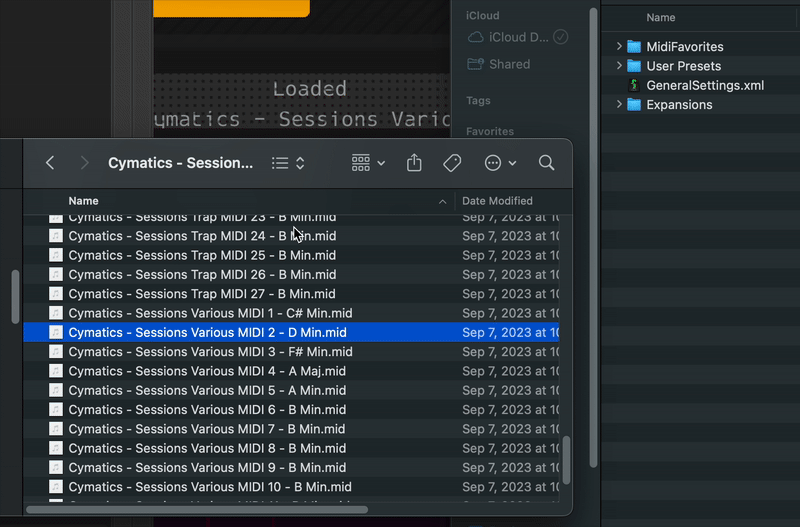Click the Favorites sidebar section heading

click(x=490, y=131)
